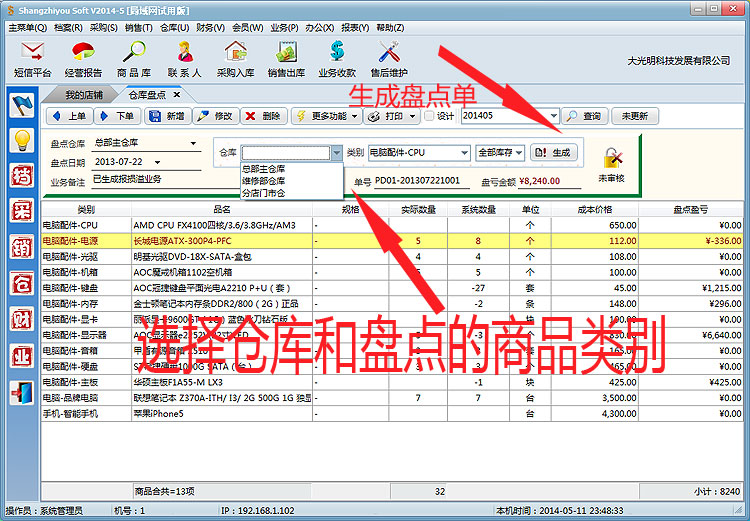The height and width of the screenshot is (521, 750).
Task: Switch to the 我的店铺 tab
Action: click(x=84, y=95)
